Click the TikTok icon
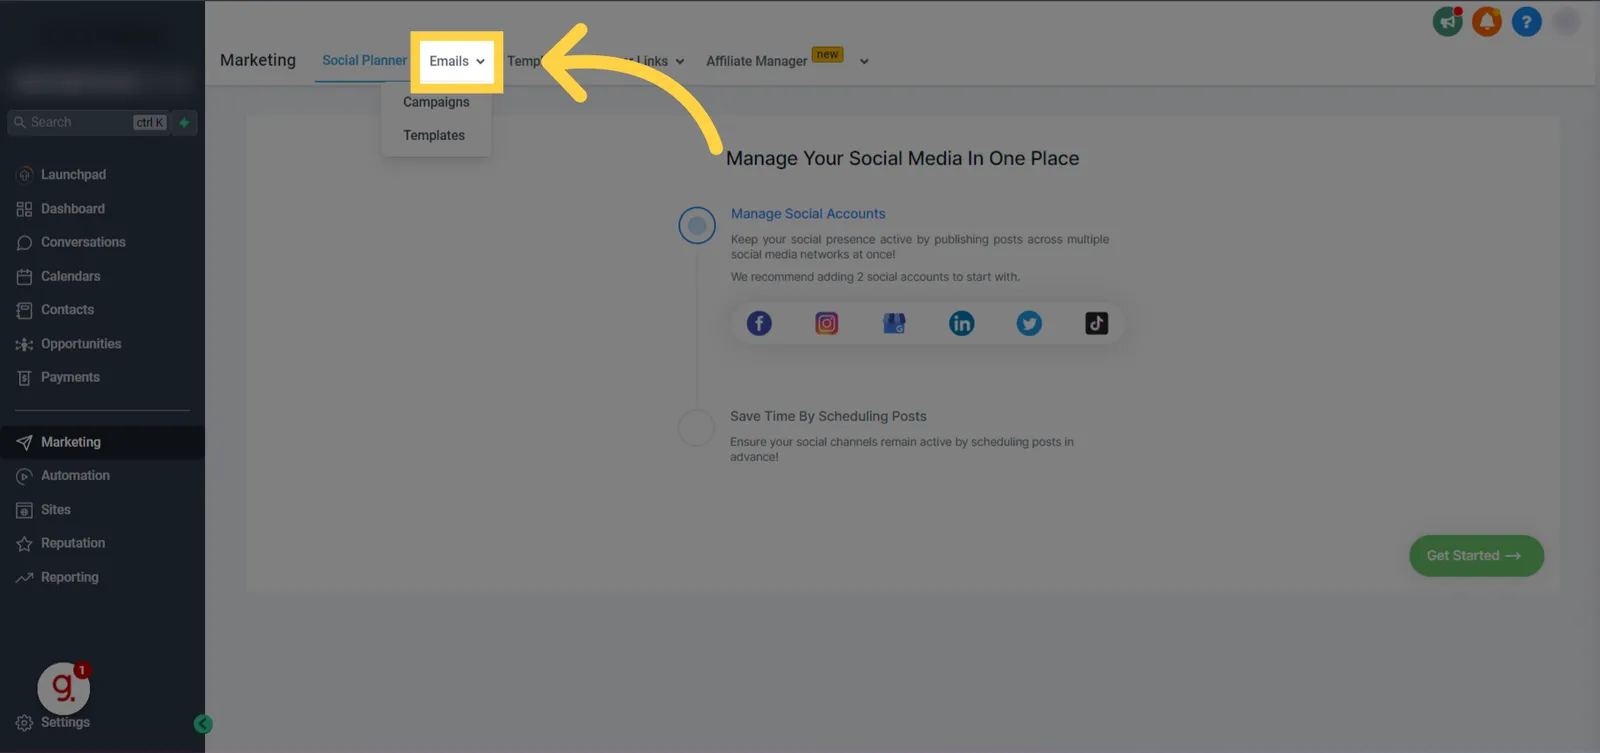Screen dimensions: 1600x753 click(1097, 323)
